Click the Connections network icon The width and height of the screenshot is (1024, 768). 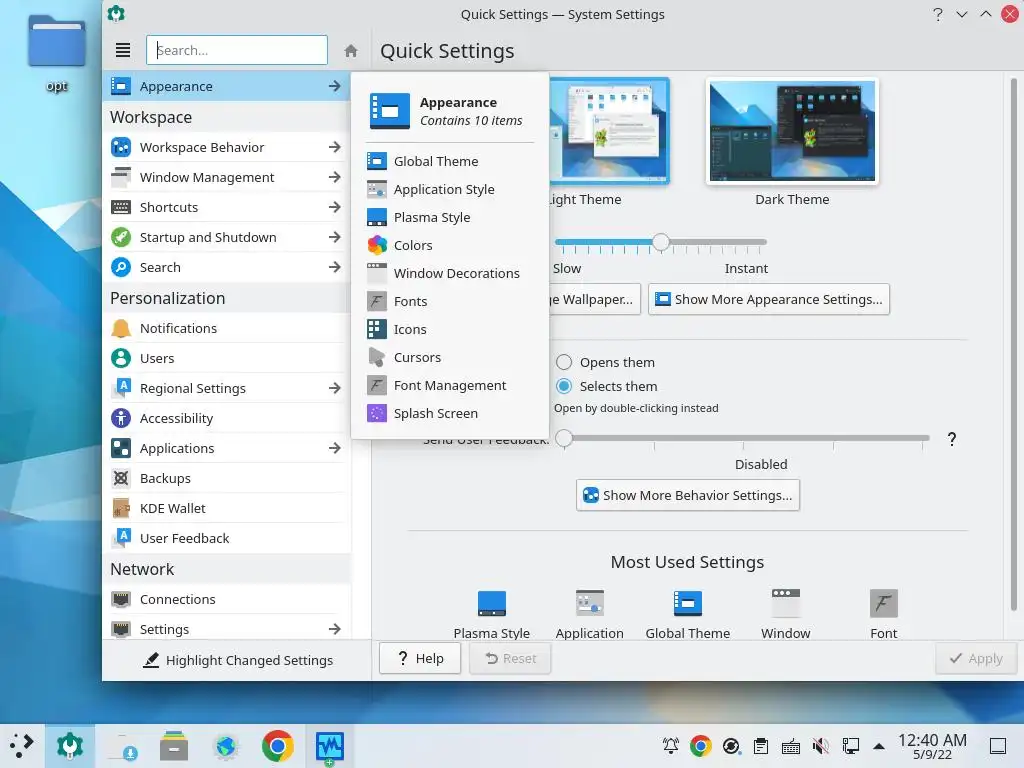pyautogui.click(x=121, y=600)
